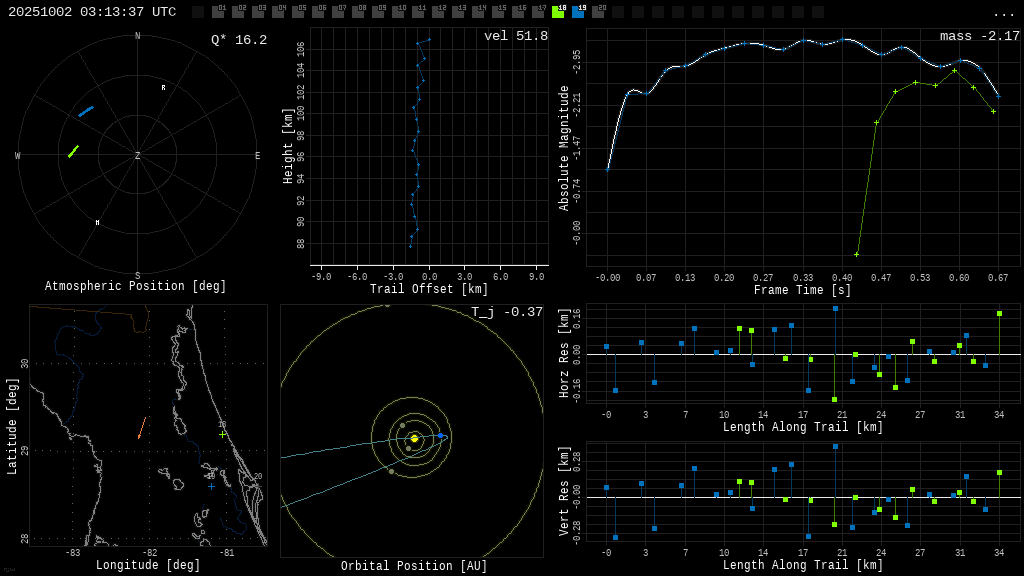The width and height of the screenshot is (1024, 576).
Task: Toggle the green station 18 box
Action: [x=558, y=12]
